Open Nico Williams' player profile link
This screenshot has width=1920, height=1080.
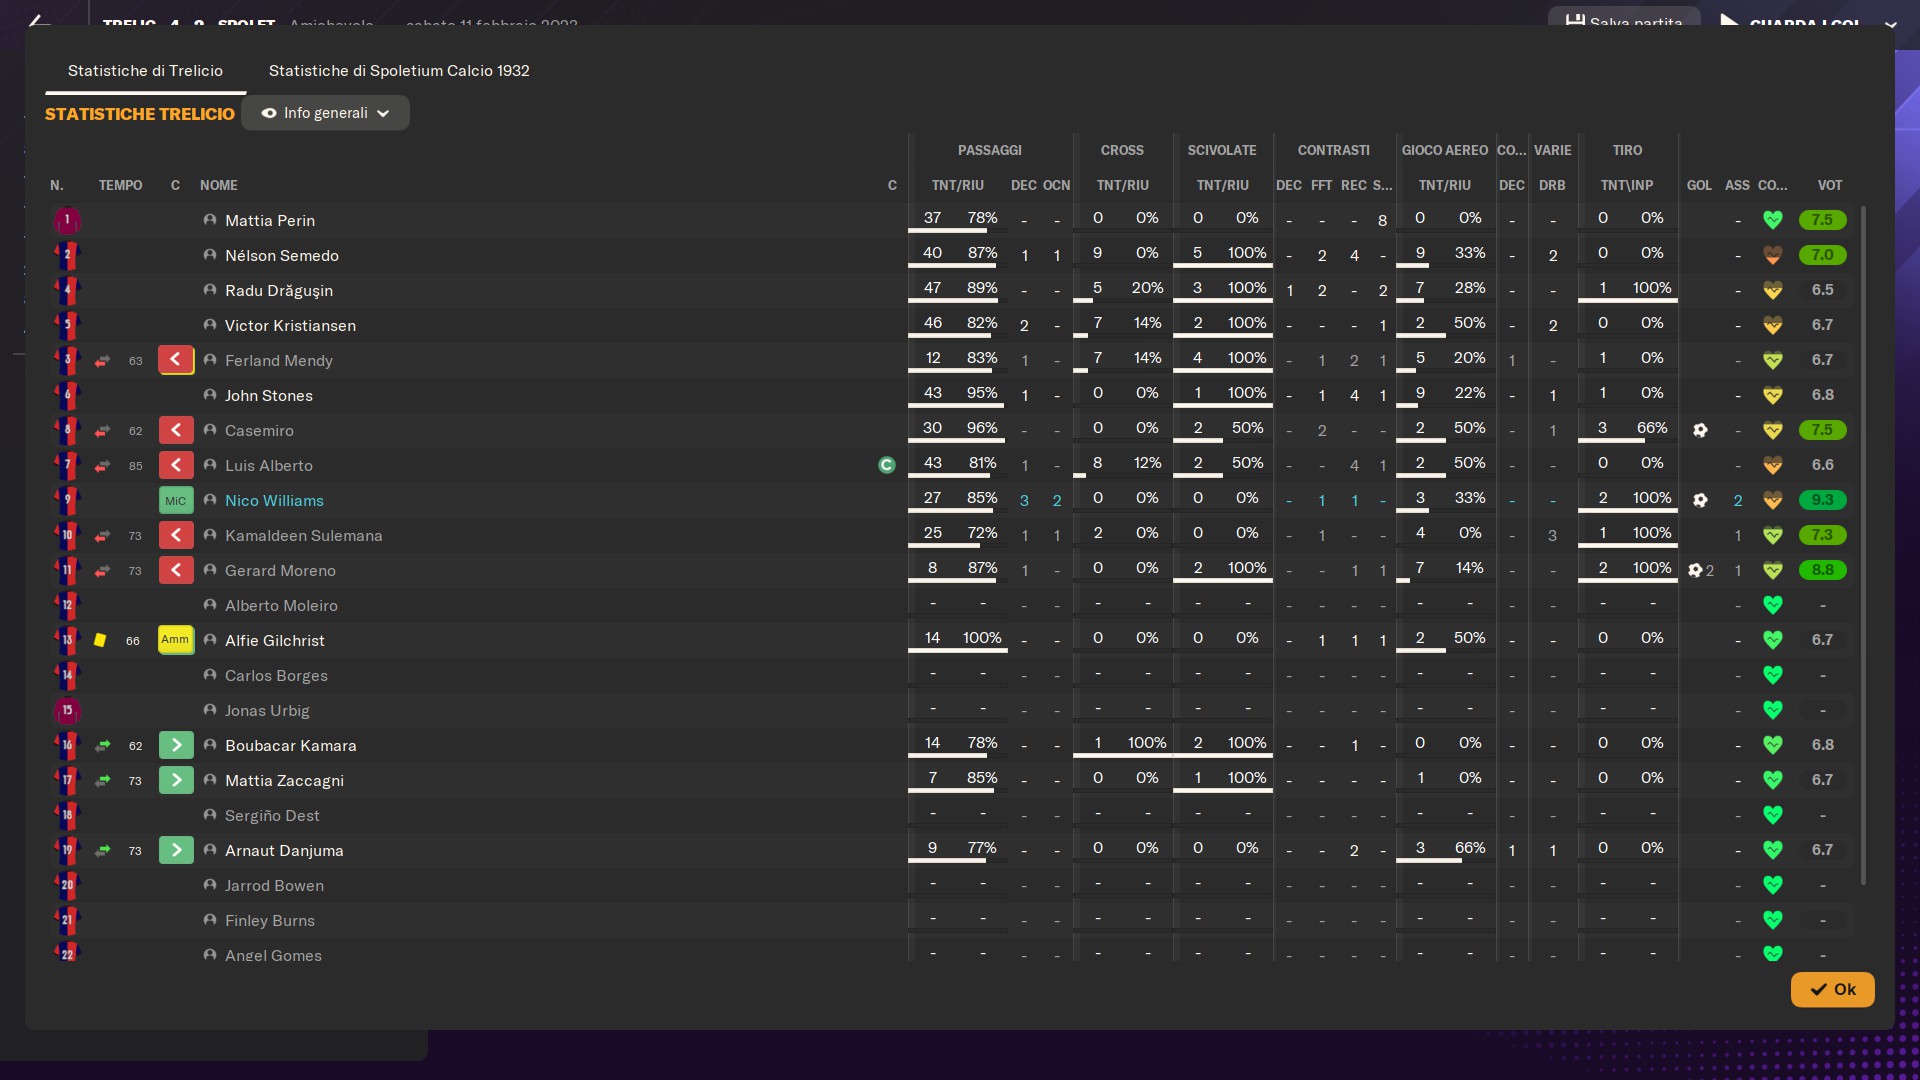[x=274, y=500]
